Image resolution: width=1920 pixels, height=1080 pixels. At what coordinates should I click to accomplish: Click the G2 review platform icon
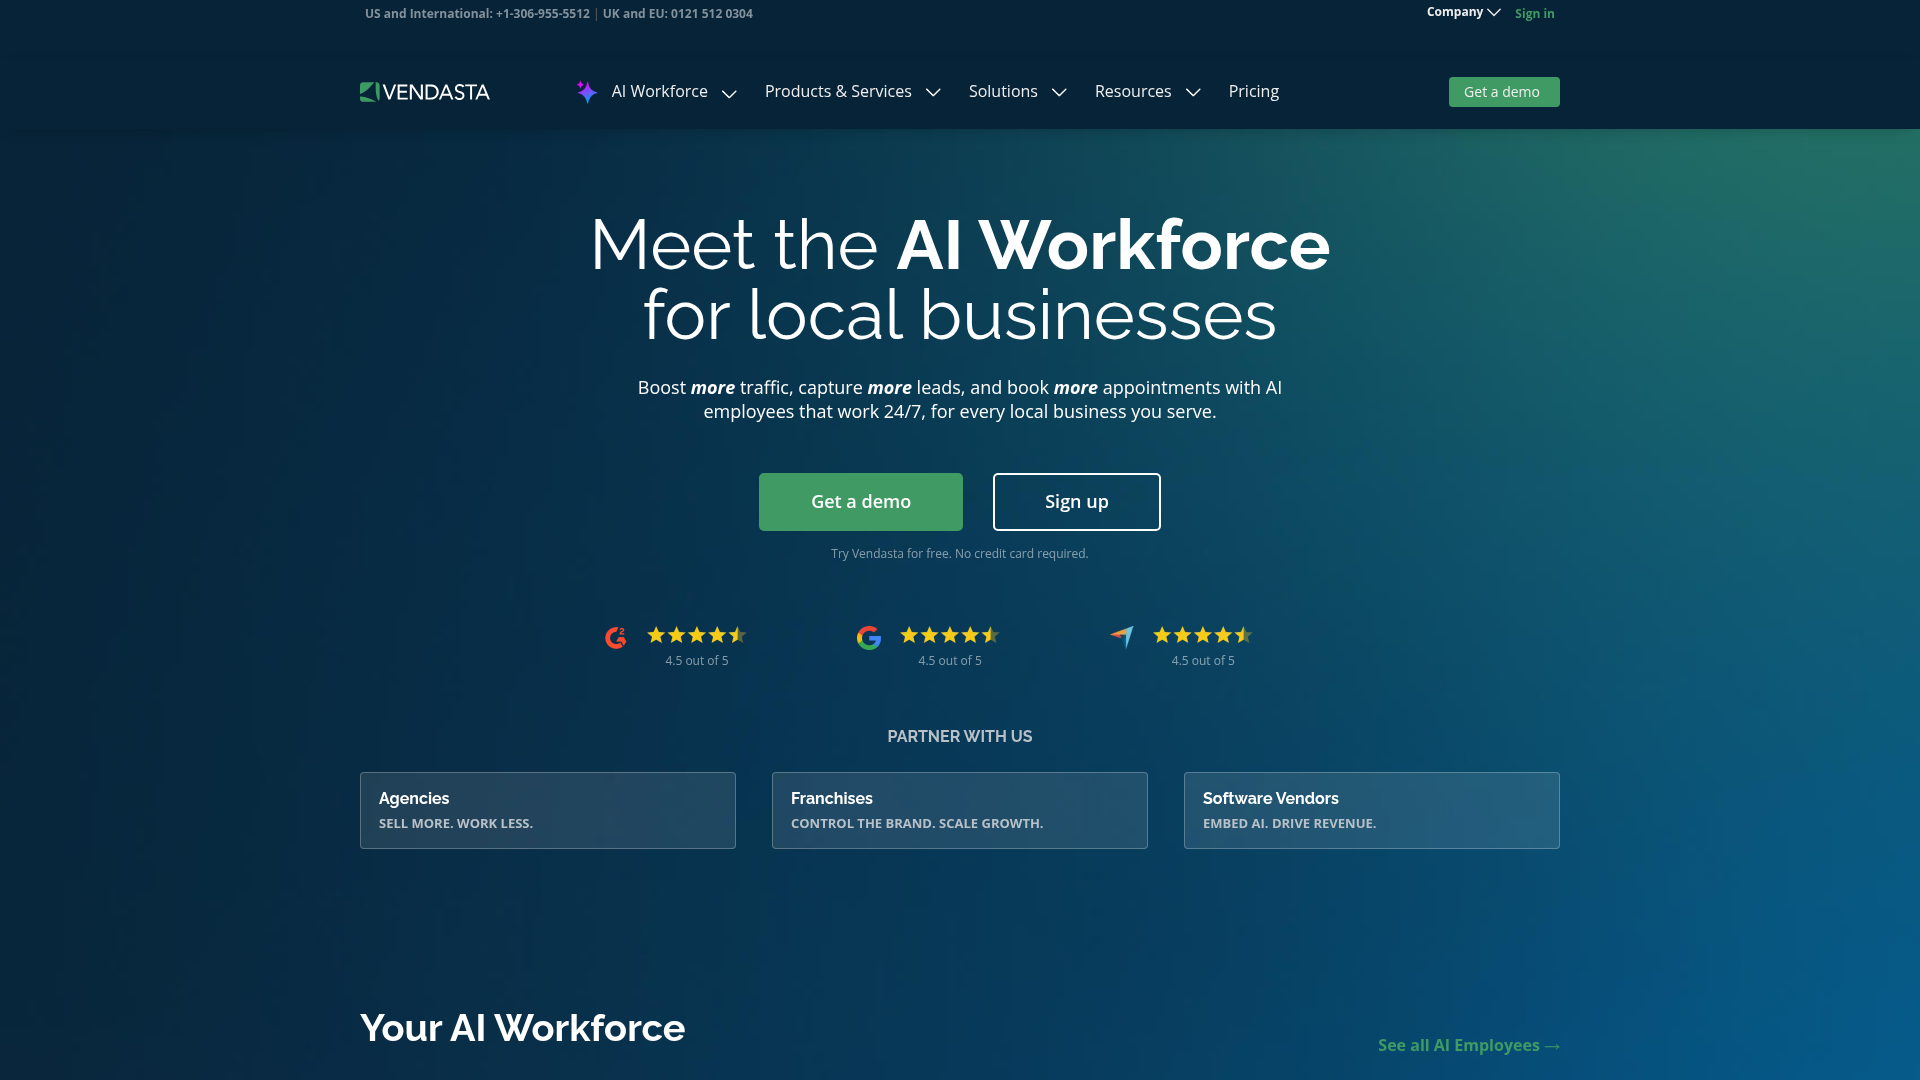pos(614,637)
